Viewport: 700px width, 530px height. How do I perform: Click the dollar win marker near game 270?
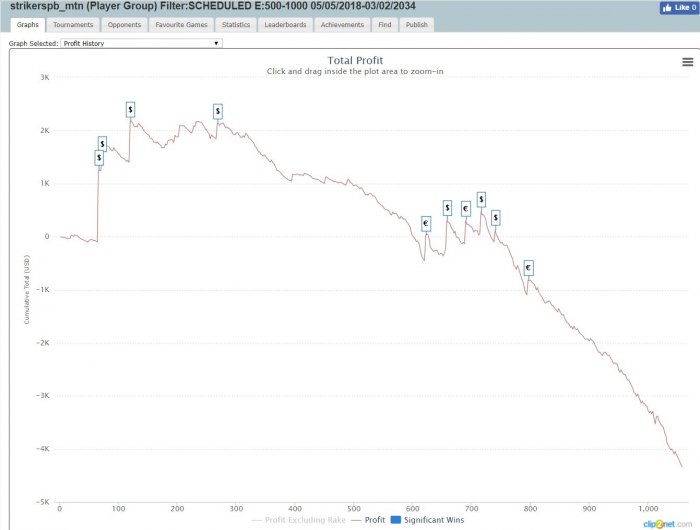tap(218, 111)
